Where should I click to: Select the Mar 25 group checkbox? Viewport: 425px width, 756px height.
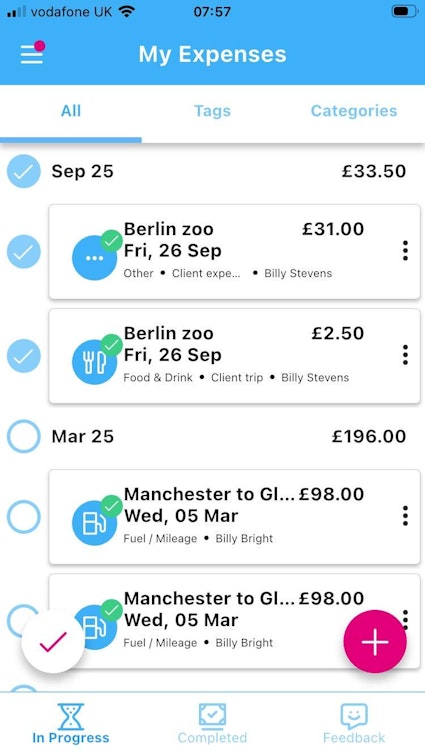click(24, 436)
